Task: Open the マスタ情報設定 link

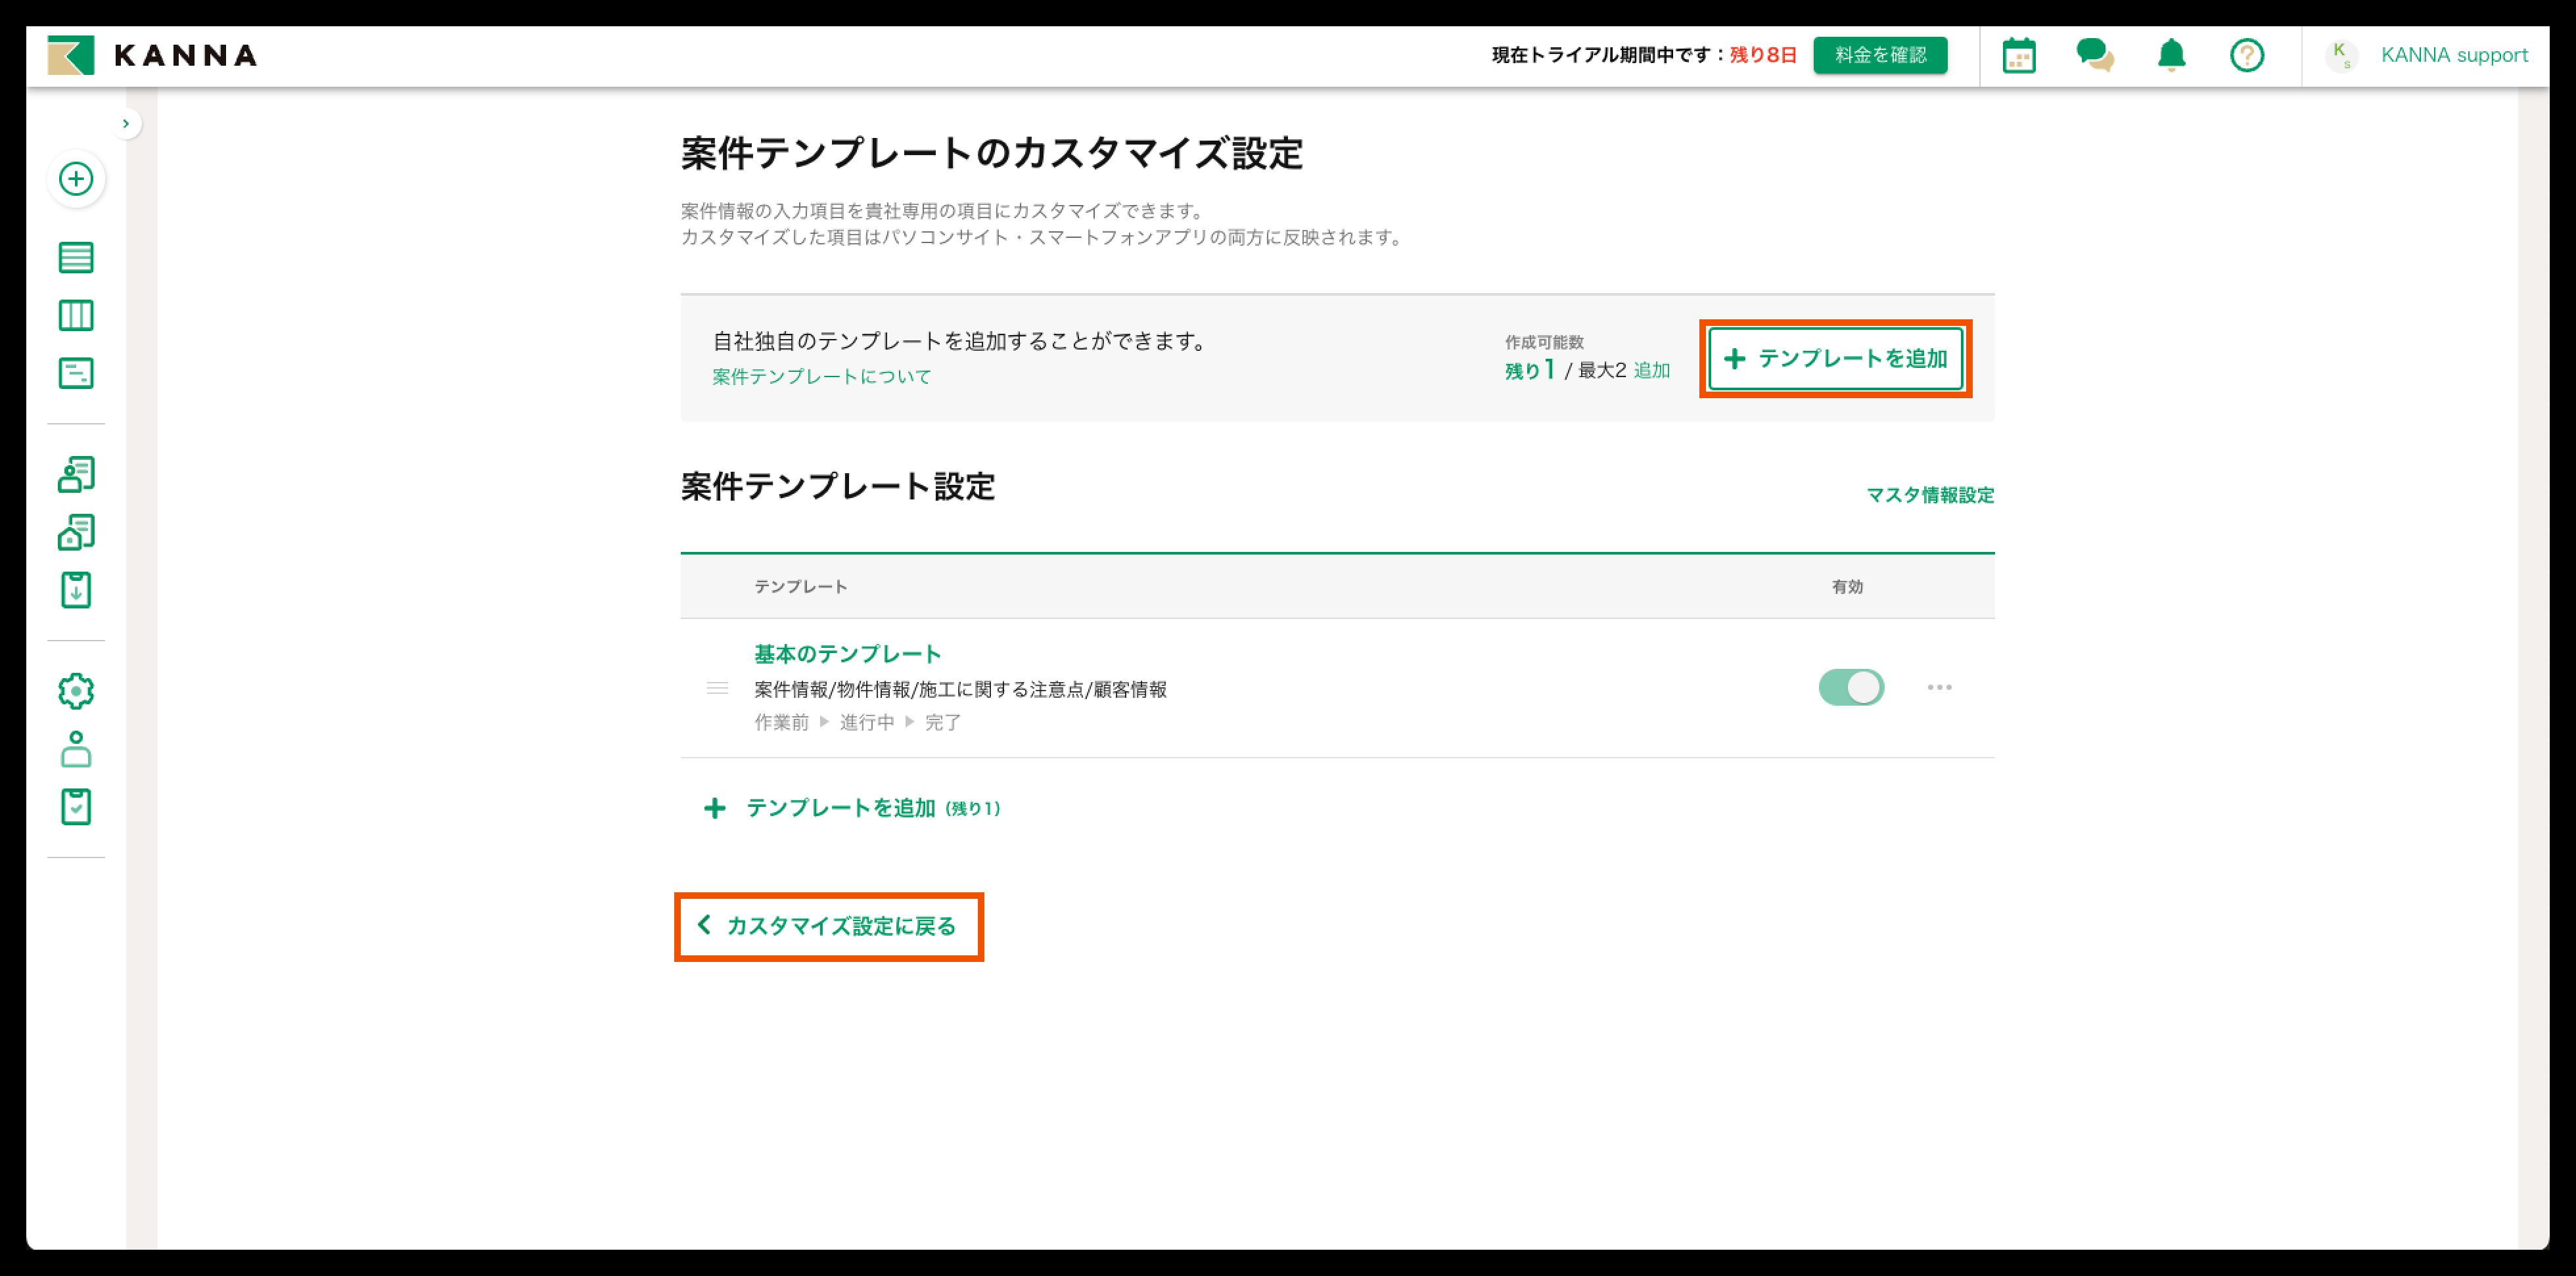Action: (1929, 495)
